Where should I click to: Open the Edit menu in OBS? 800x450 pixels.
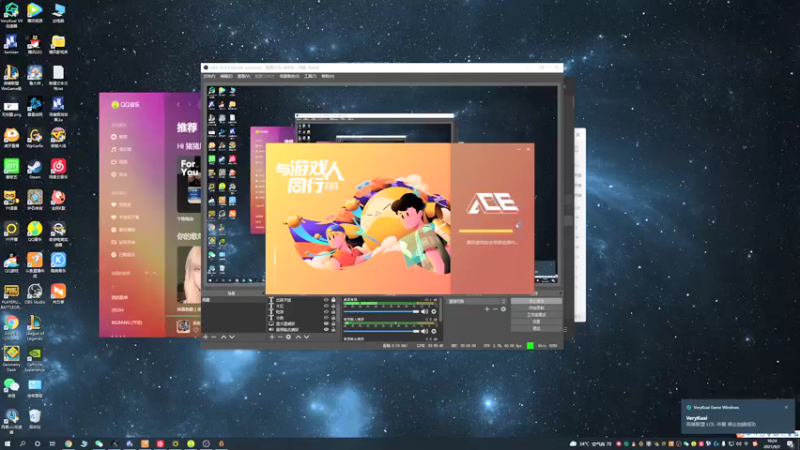tap(227, 77)
